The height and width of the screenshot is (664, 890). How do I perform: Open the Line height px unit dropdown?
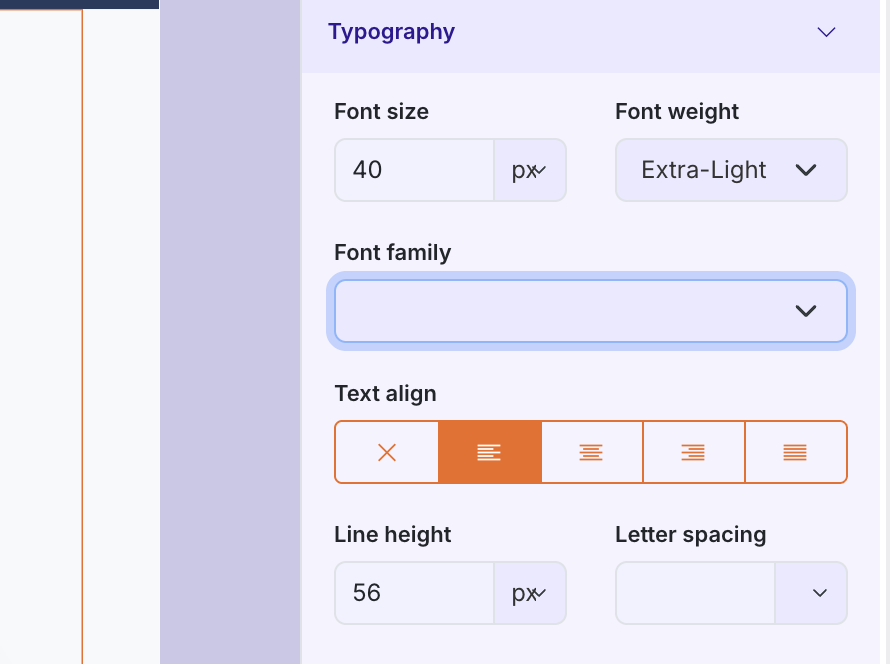coord(529,593)
